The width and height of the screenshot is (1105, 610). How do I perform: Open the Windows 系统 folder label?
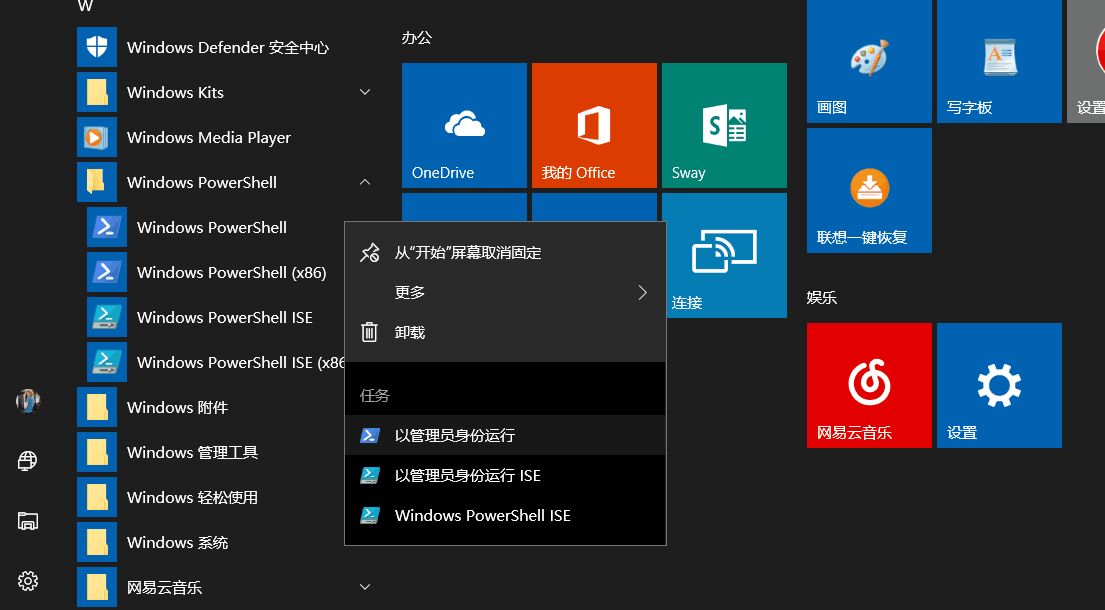click(x=178, y=543)
